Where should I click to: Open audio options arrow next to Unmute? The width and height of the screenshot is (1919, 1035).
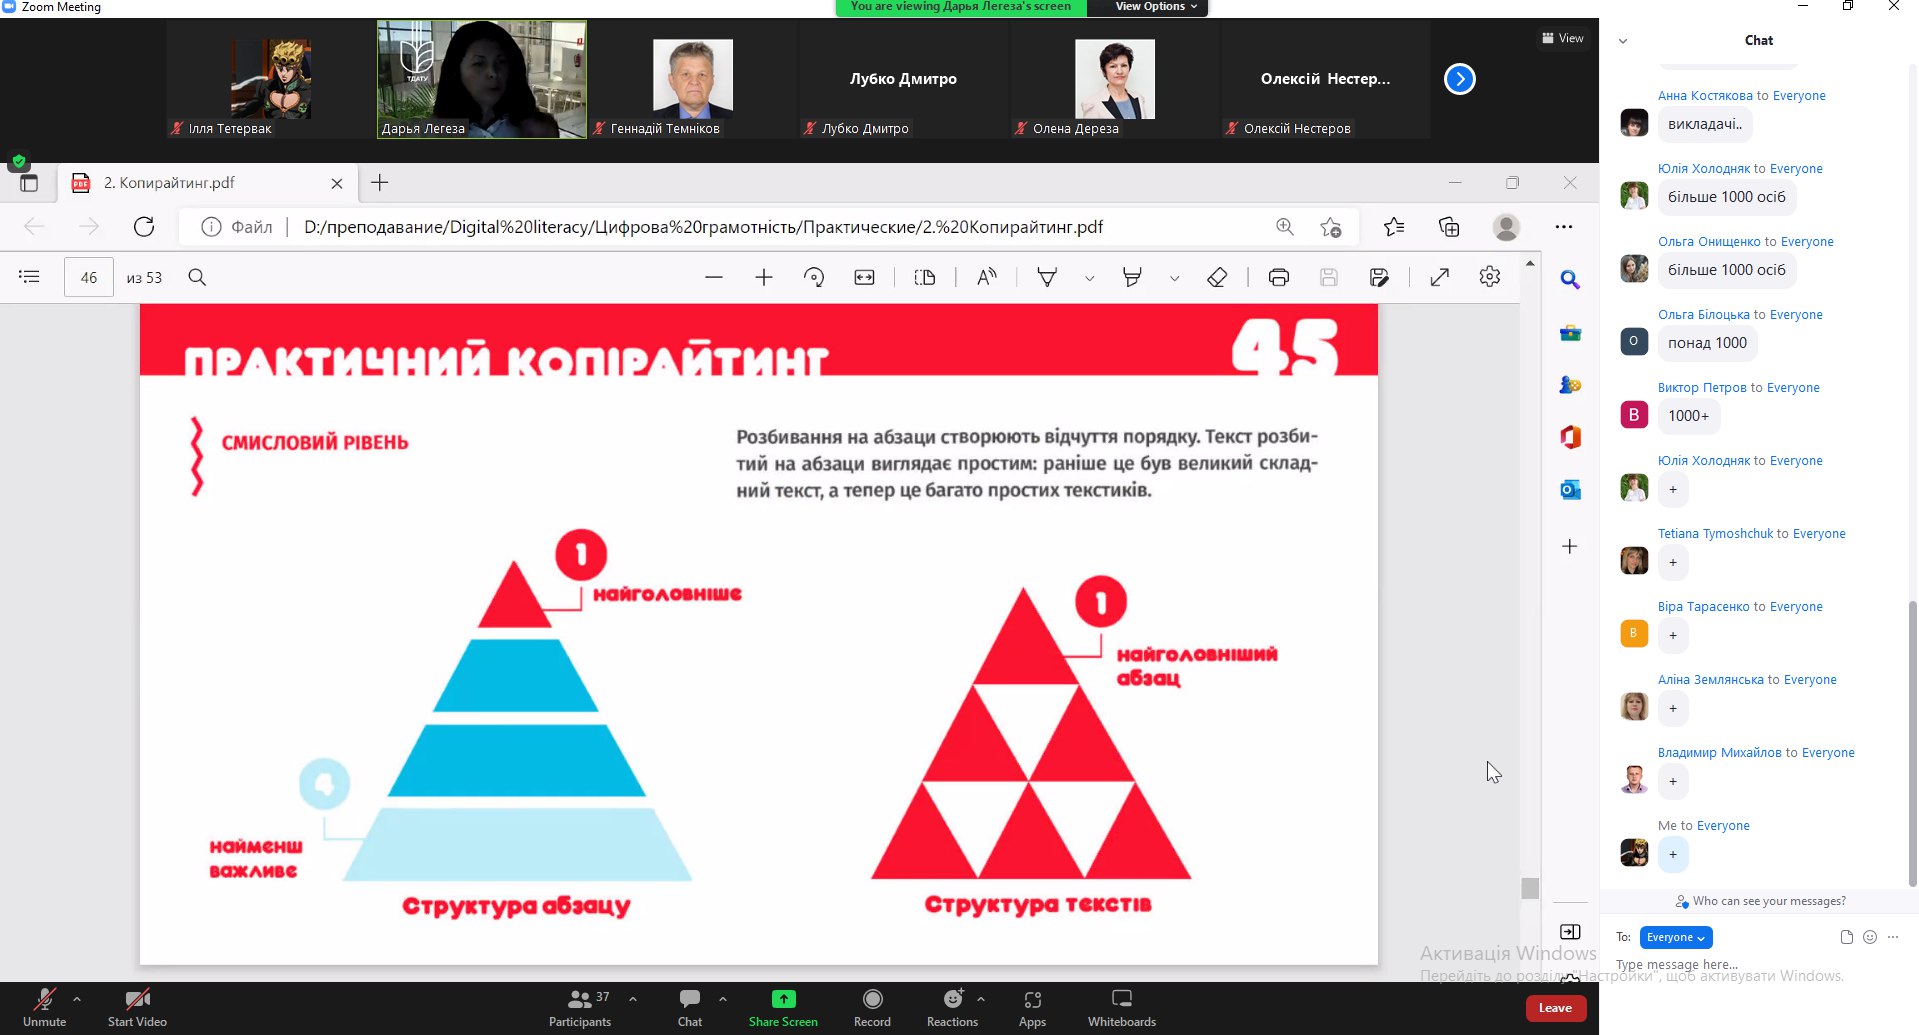point(77,998)
